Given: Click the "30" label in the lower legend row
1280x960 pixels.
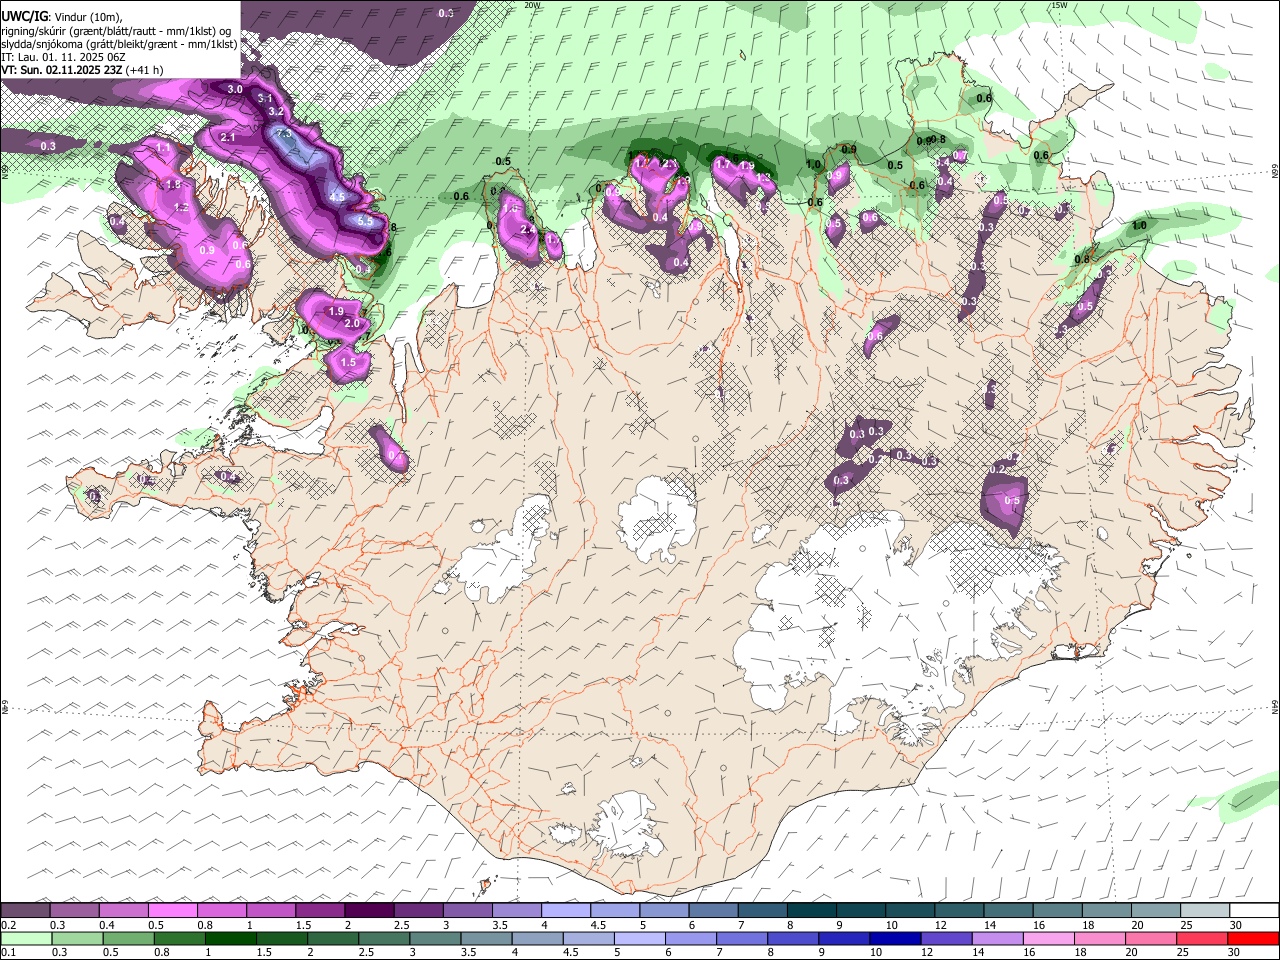Looking at the screenshot, I should (1234, 953).
